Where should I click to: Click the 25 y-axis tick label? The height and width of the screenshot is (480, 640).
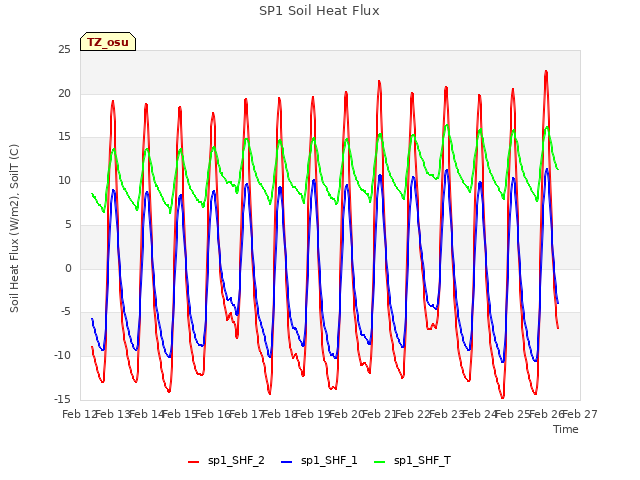(64, 50)
